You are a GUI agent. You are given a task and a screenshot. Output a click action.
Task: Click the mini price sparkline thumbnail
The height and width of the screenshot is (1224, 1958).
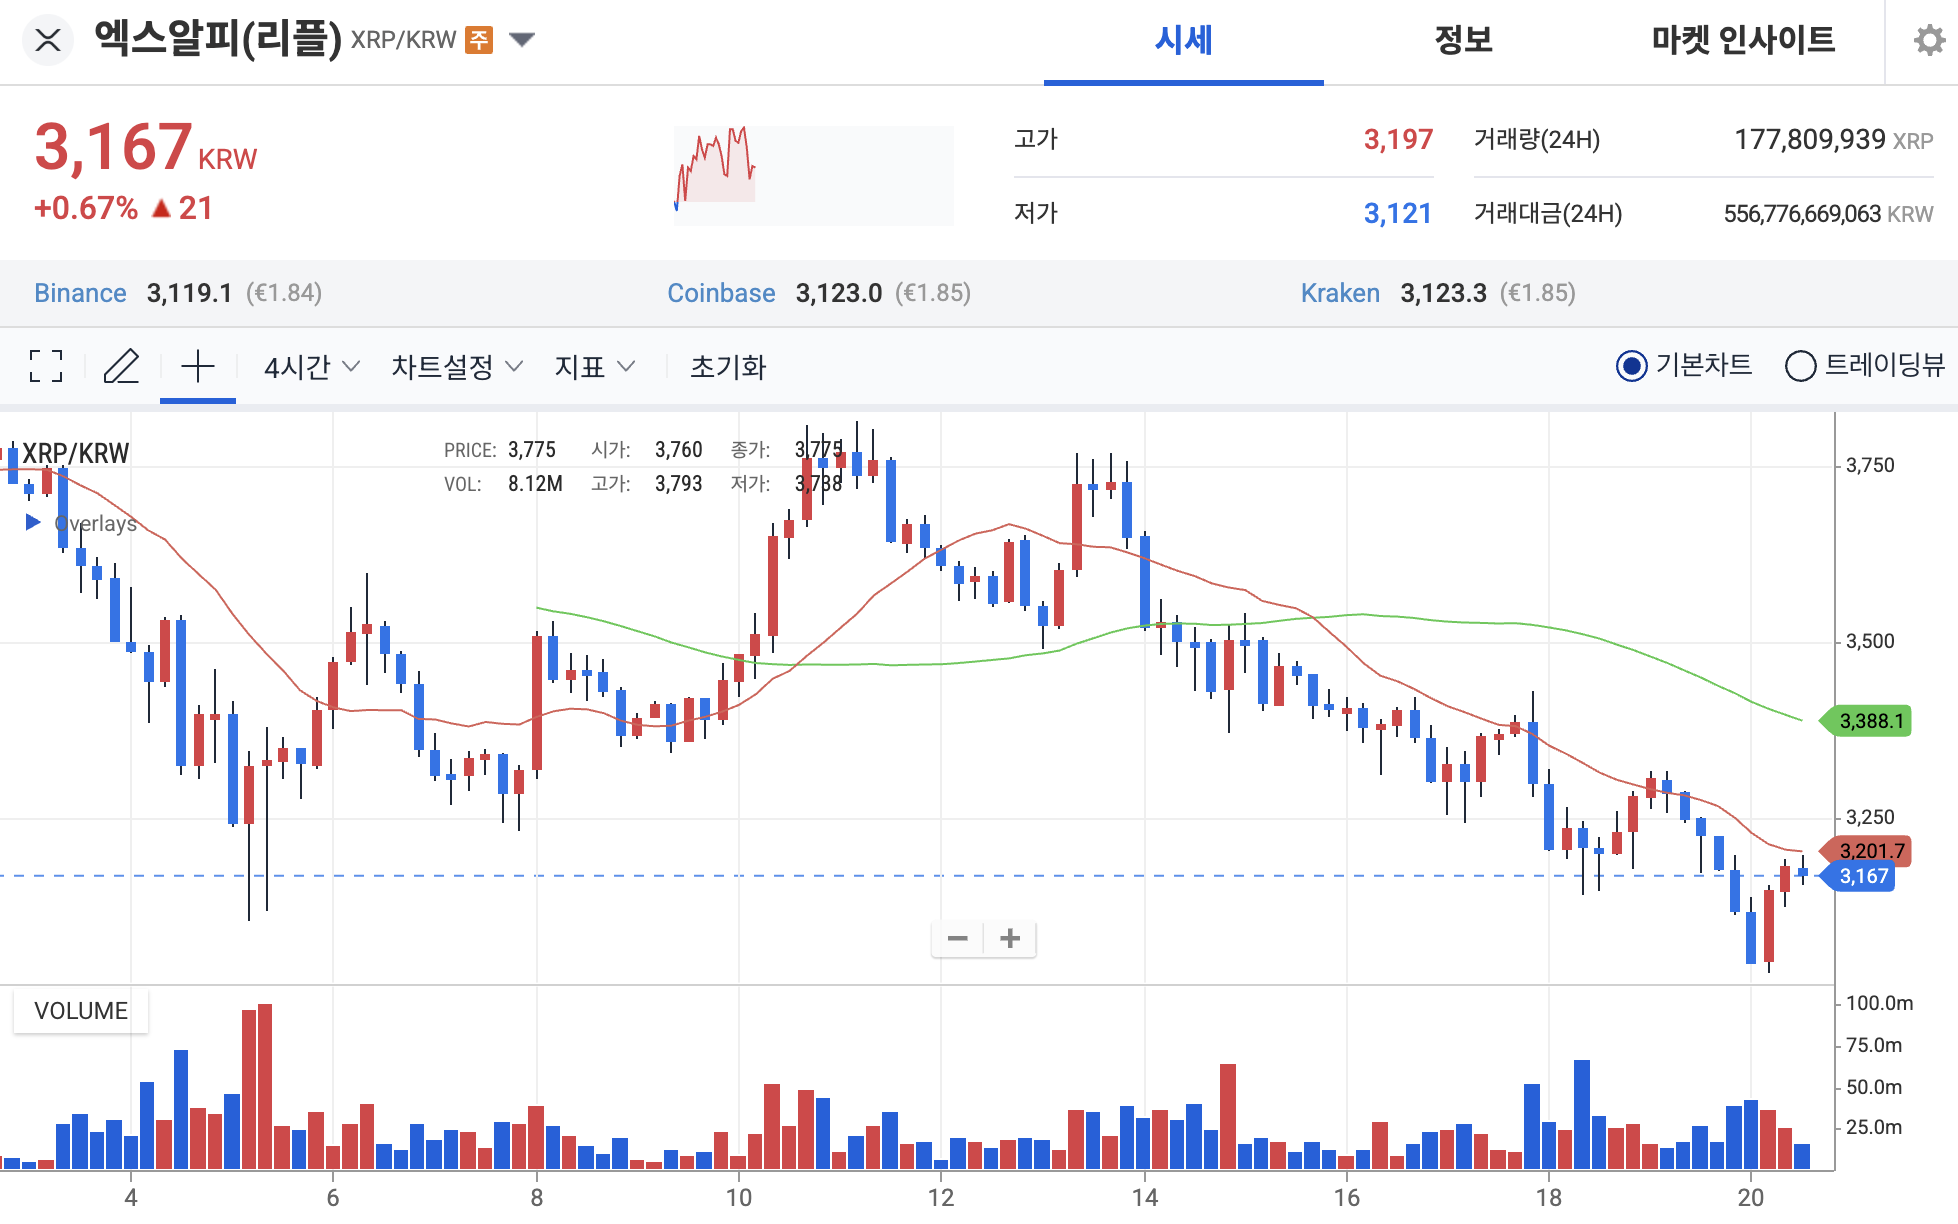click(x=813, y=175)
